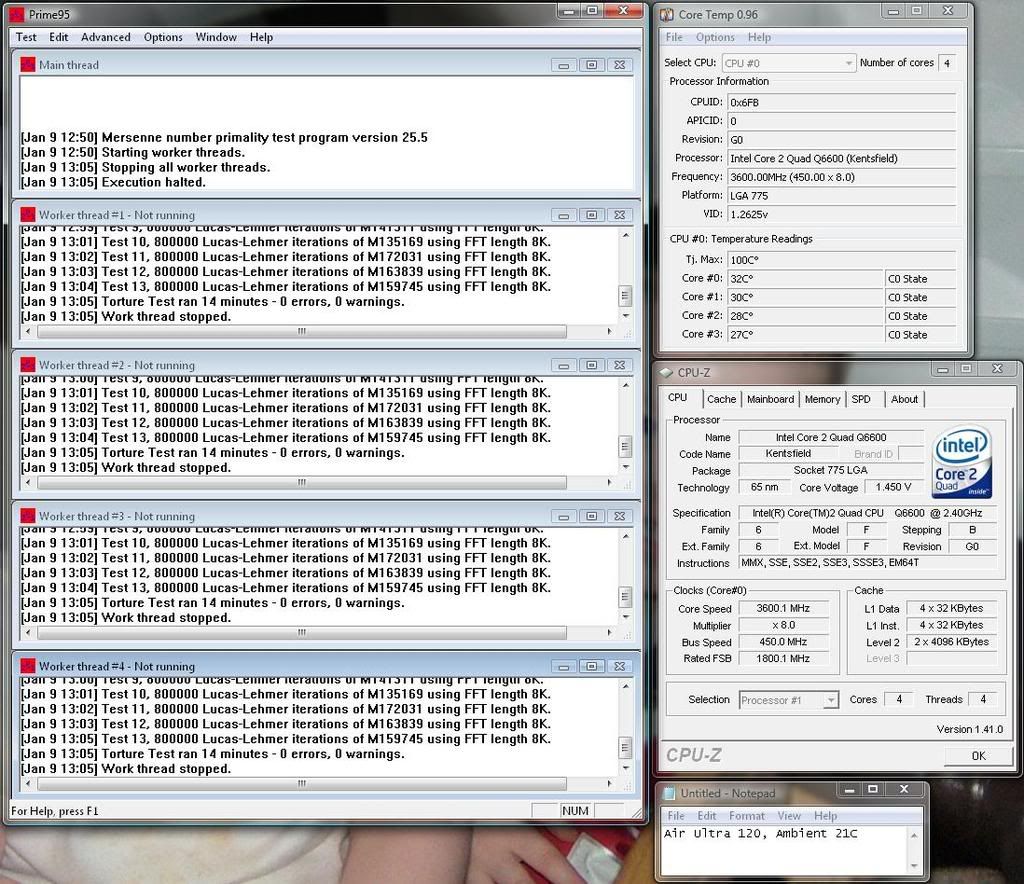The width and height of the screenshot is (1024, 884).
Task: Click the 'C0 State' field for Core #1
Action: [921, 297]
